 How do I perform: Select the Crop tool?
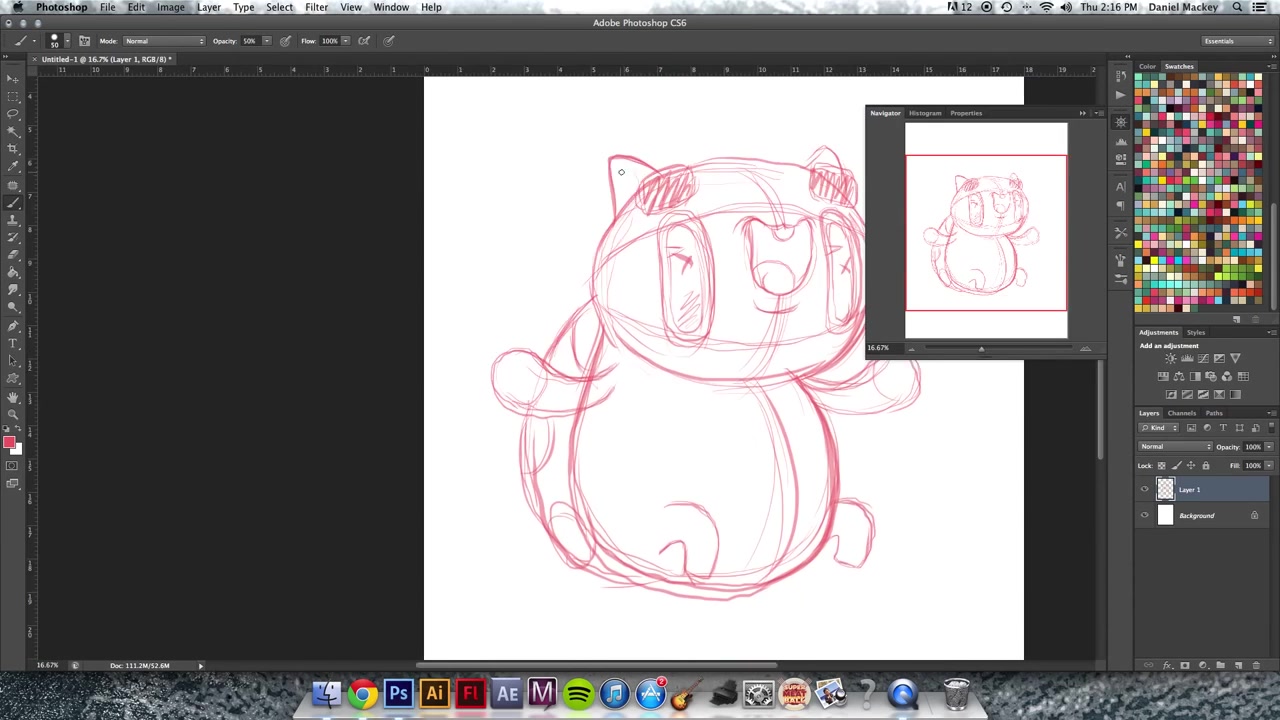tap(13, 148)
